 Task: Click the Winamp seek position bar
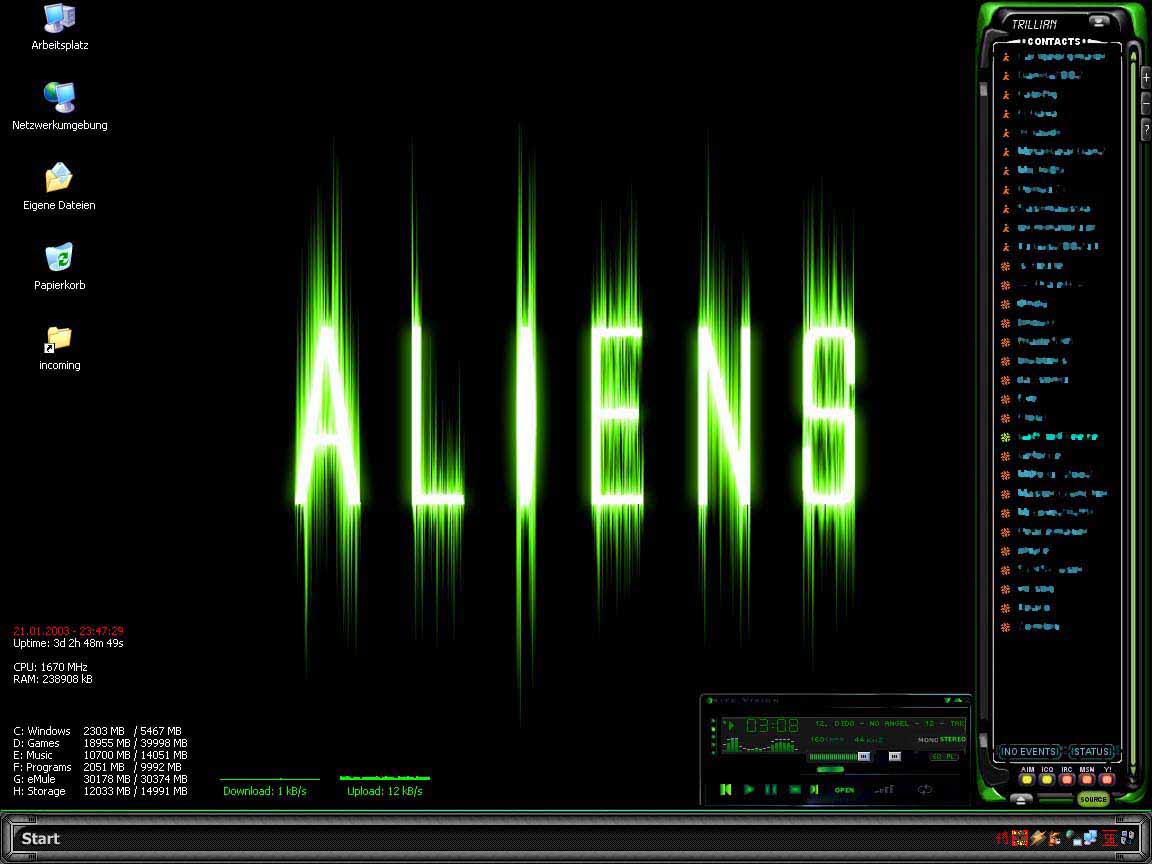tap(830, 769)
